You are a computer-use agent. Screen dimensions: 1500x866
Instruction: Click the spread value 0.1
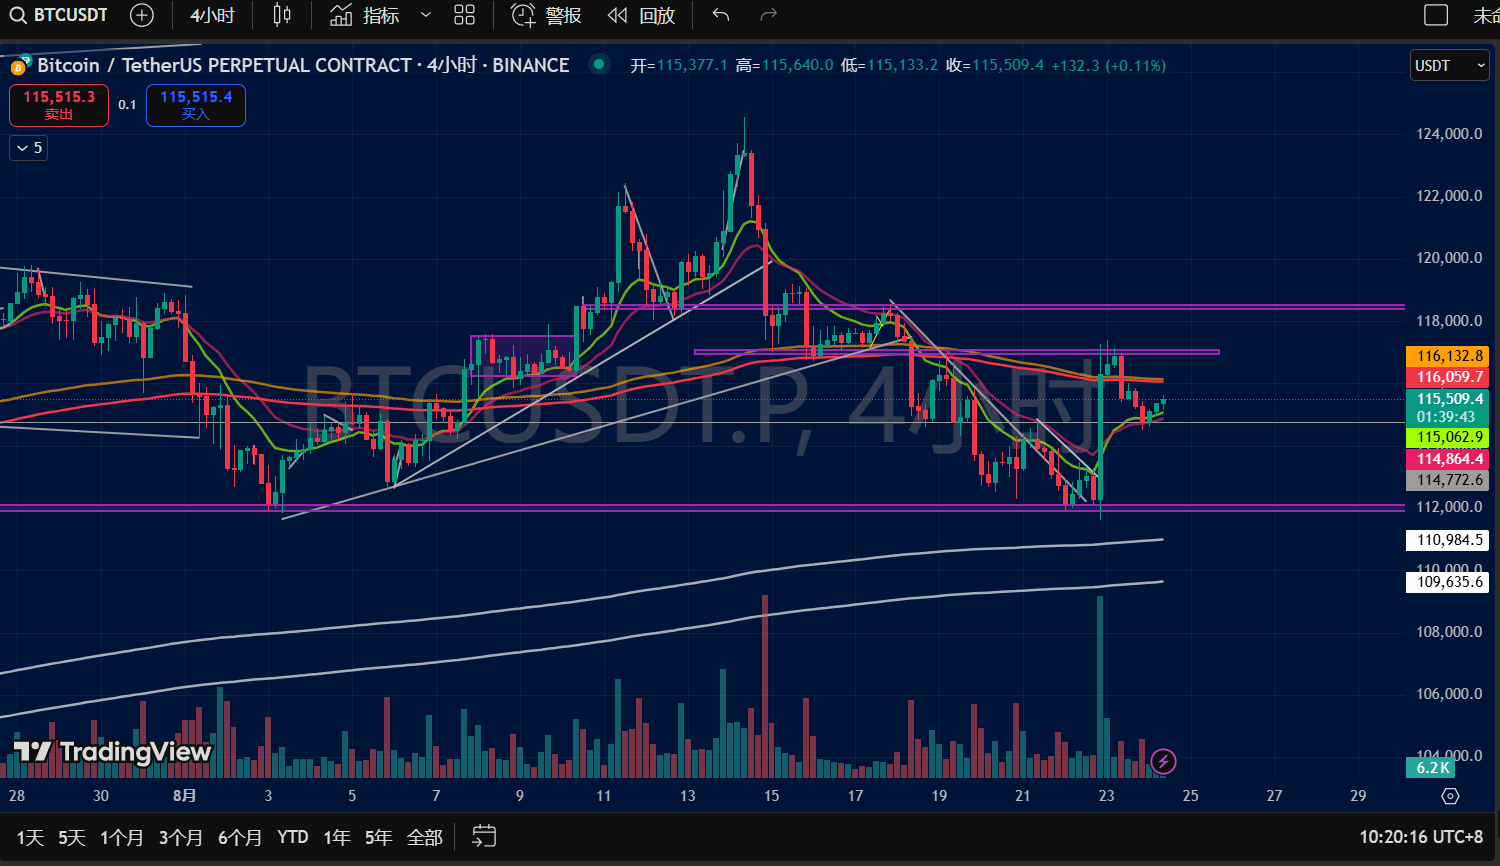click(127, 105)
